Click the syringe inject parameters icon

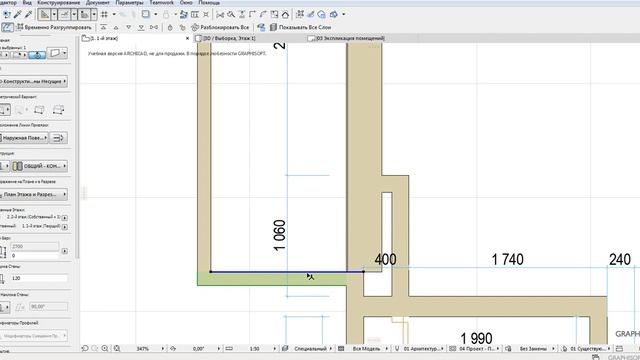click(29, 15)
